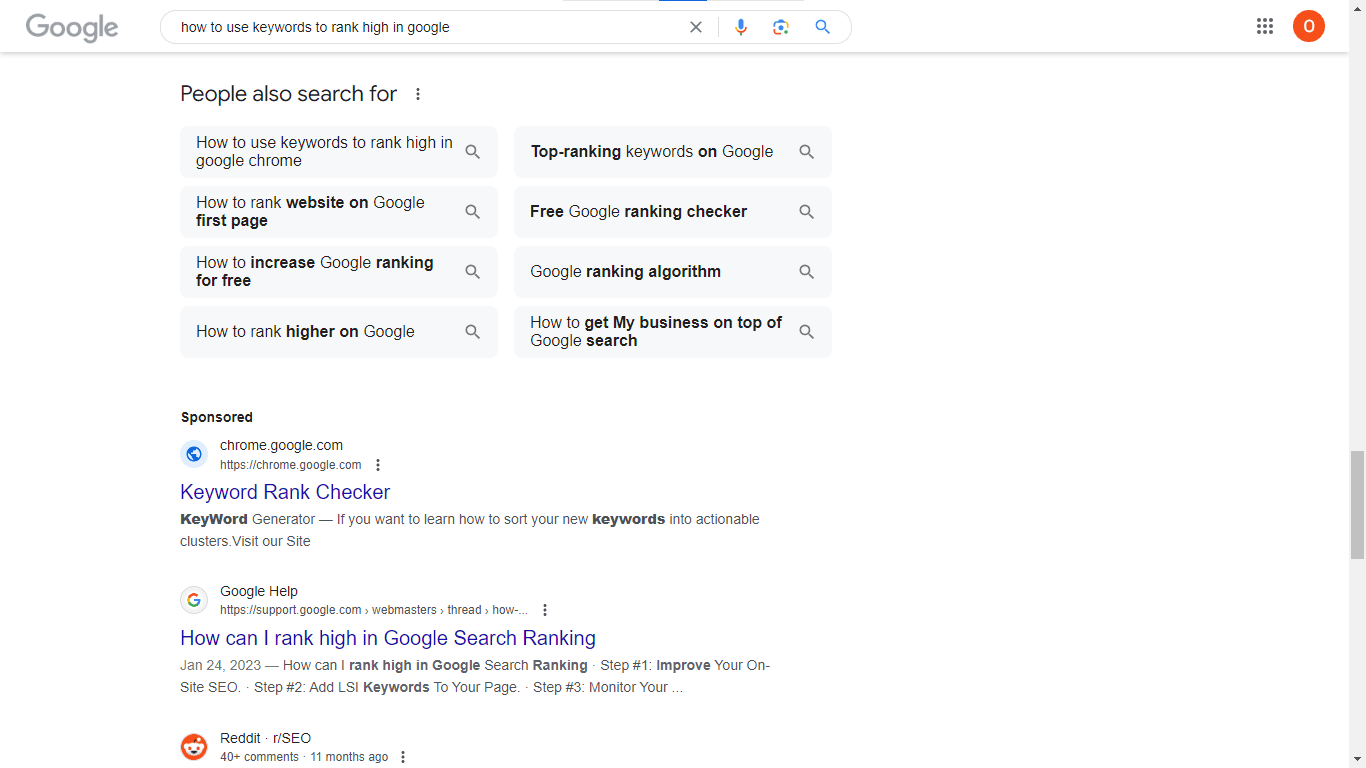Clear the search box text
Viewport: 1366px width, 768px height.
coord(696,27)
